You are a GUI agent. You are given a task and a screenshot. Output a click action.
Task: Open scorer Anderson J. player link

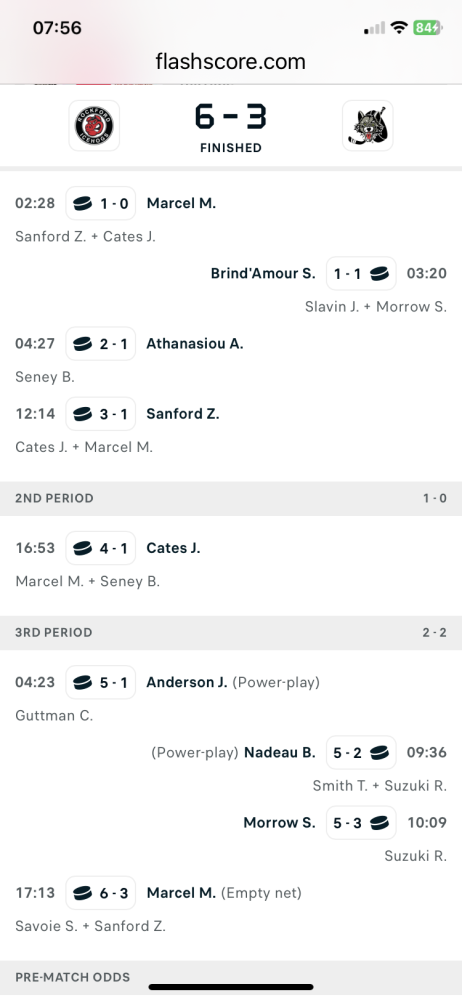coord(187,682)
